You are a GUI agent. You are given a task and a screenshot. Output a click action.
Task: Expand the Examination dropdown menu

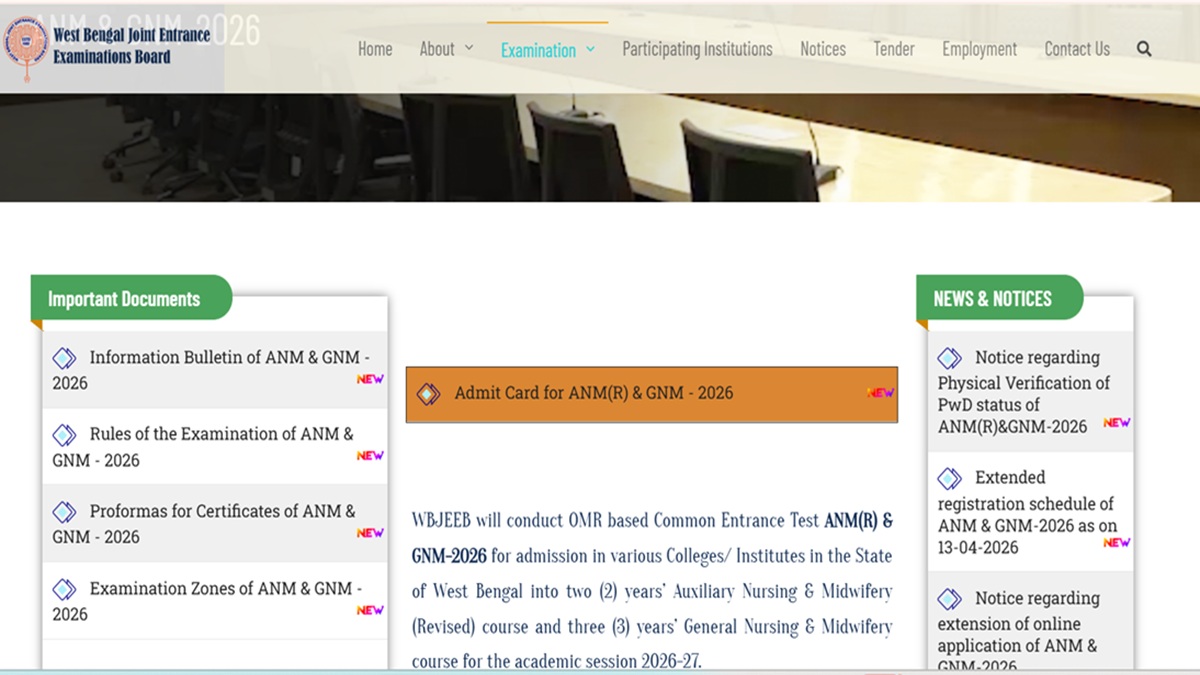point(548,50)
